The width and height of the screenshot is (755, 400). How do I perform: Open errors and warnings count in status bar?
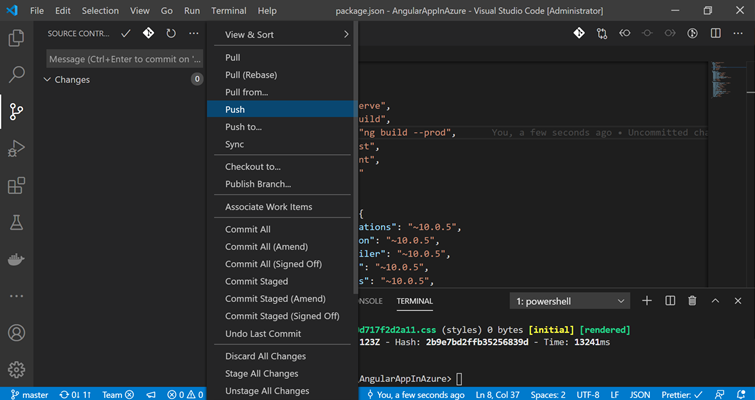(185, 395)
